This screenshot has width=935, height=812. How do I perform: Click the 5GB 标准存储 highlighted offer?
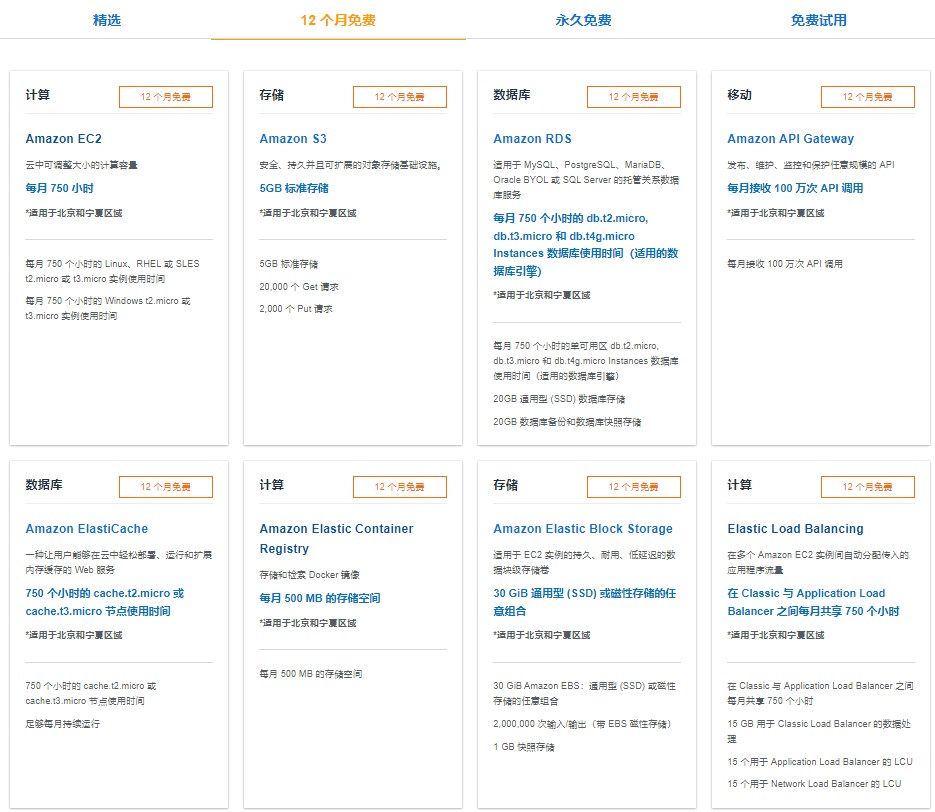point(293,188)
